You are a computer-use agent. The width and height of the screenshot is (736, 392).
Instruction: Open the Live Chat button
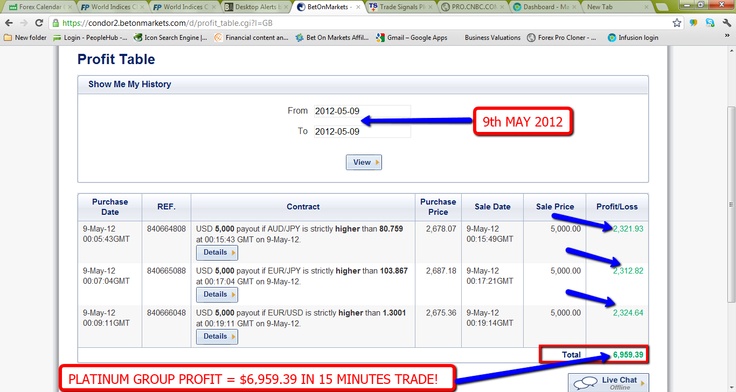pyautogui.click(x=608, y=383)
